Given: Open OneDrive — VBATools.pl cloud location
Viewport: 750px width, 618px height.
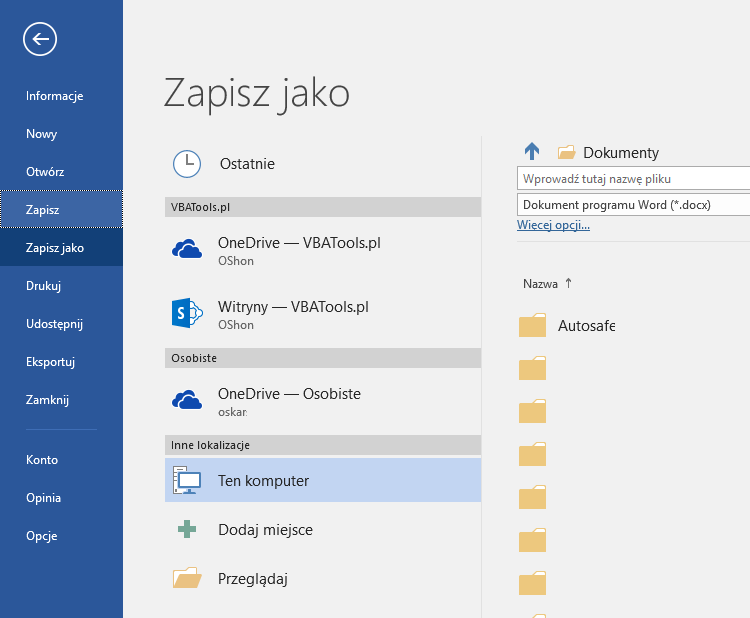Looking at the screenshot, I should coord(323,250).
